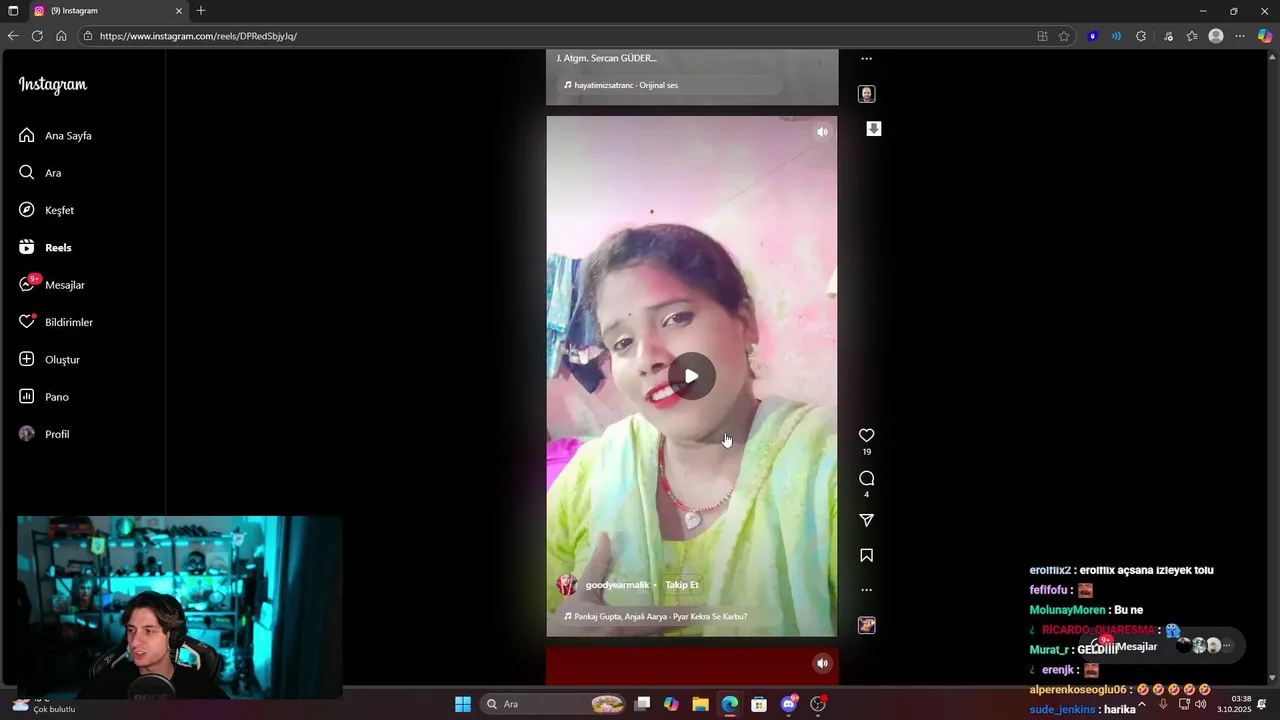Image resolution: width=1280 pixels, height=720 pixels.
Task: Go to Ana Sayfa in the sidebar
Action: (x=55, y=135)
